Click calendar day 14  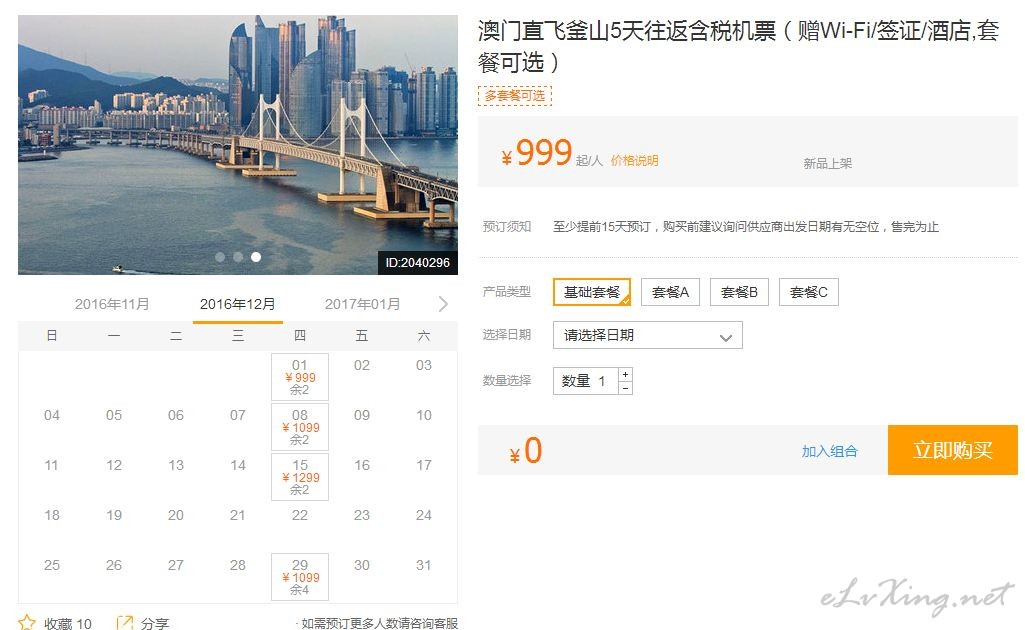238,465
